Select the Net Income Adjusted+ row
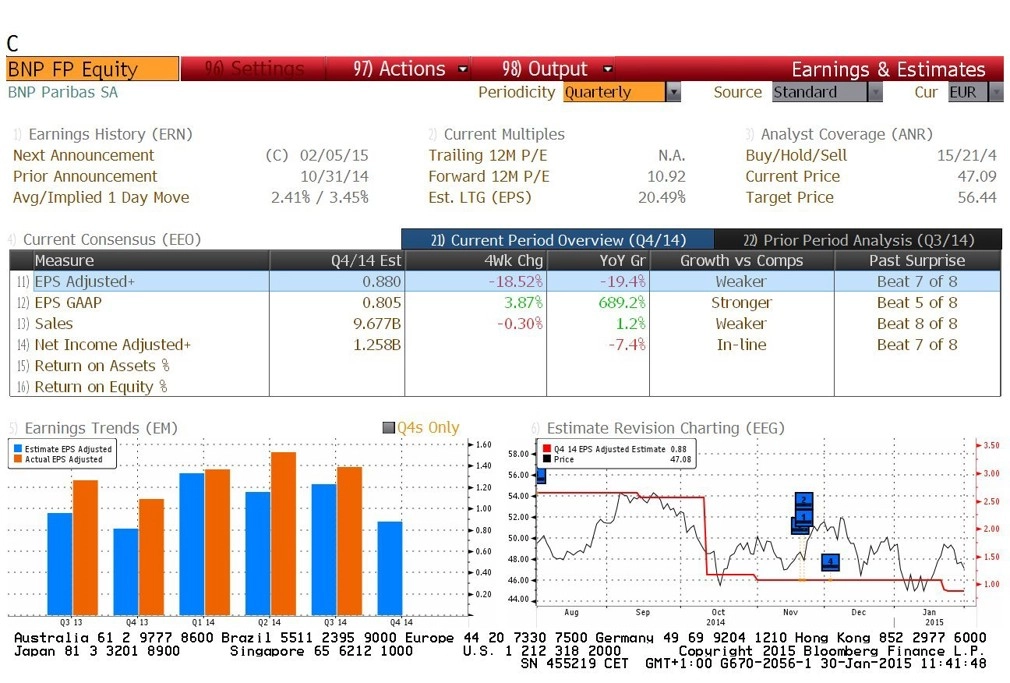The height and width of the screenshot is (683, 1010). (x=505, y=345)
